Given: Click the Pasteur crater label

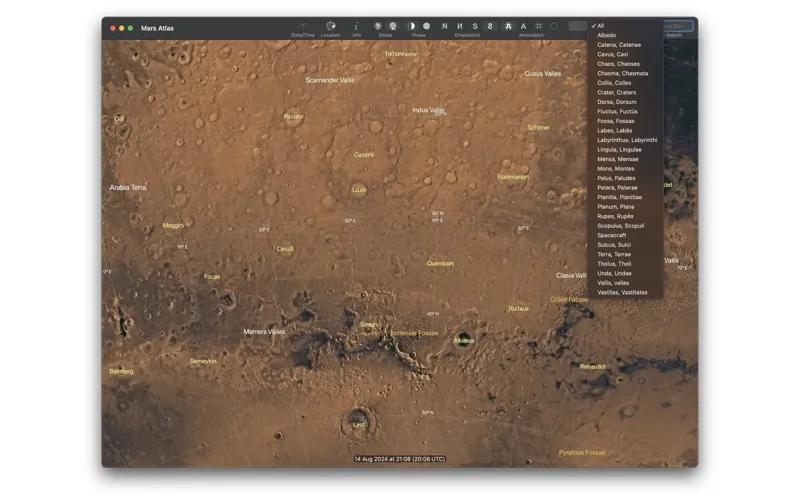Looking at the screenshot, I should tap(294, 116).
